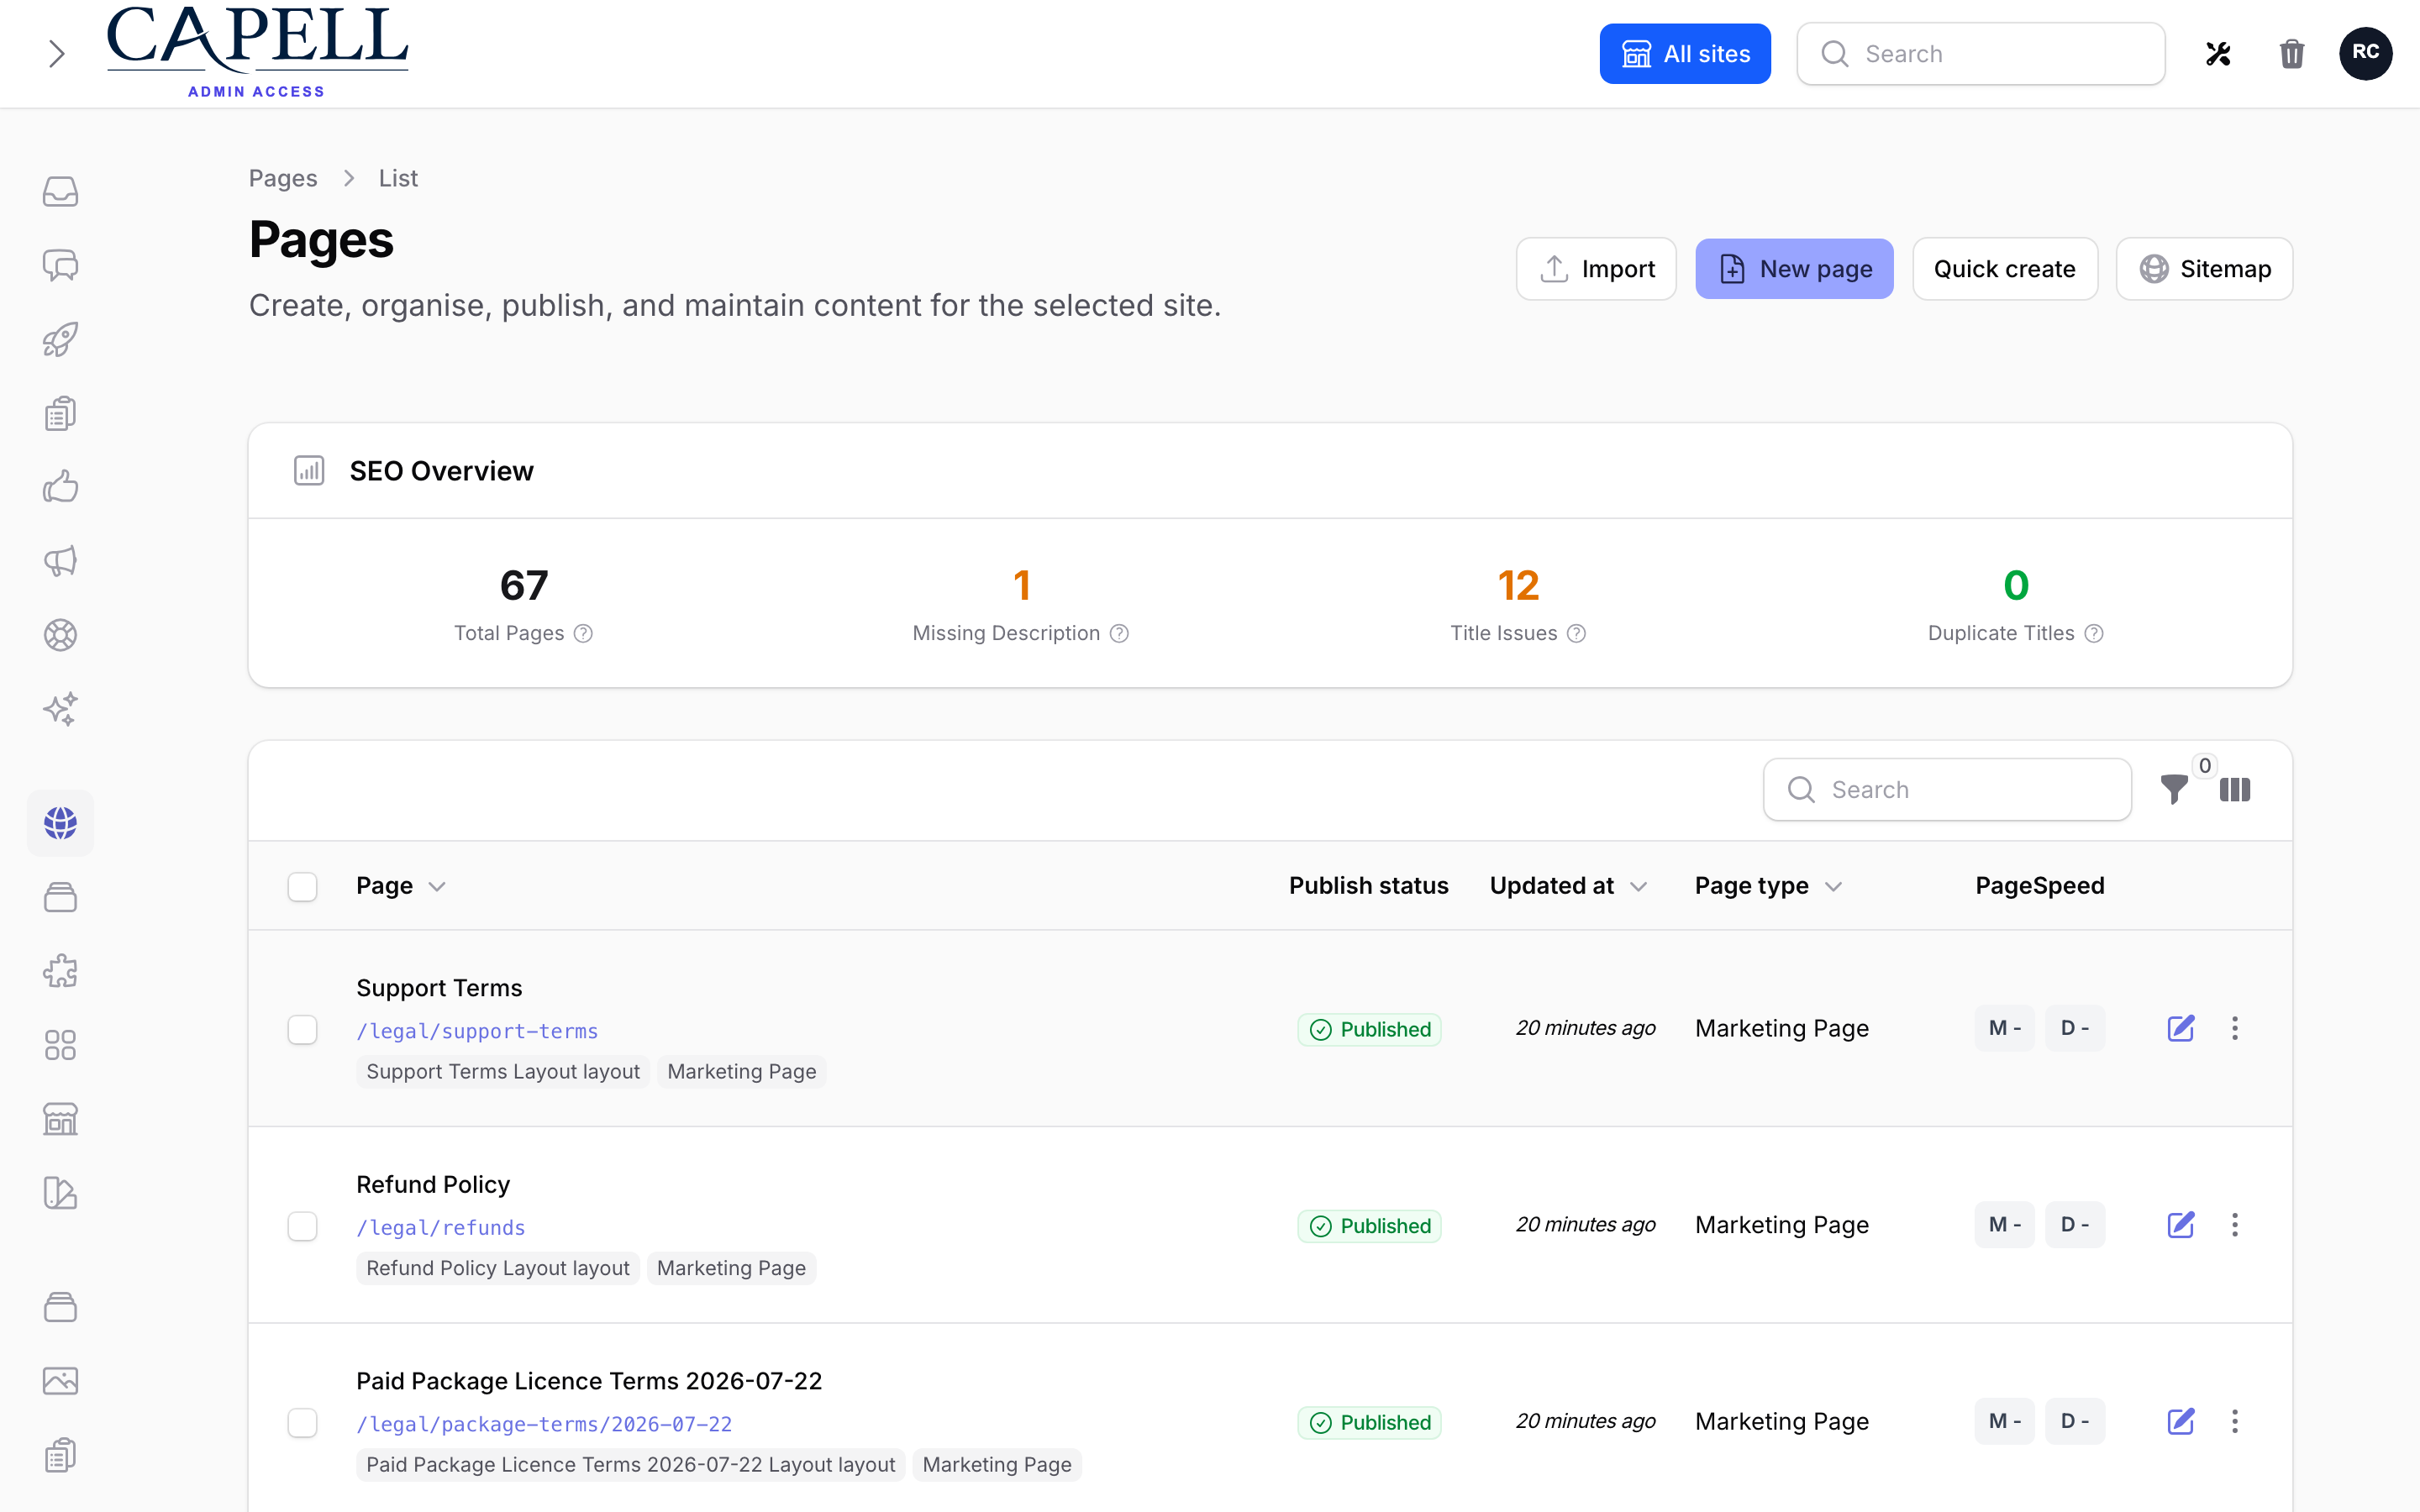The width and height of the screenshot is (2420, 1512).
Task: Tick the Paid Package Licence Terms row checkbox
Action: (x=302, y=1423)
